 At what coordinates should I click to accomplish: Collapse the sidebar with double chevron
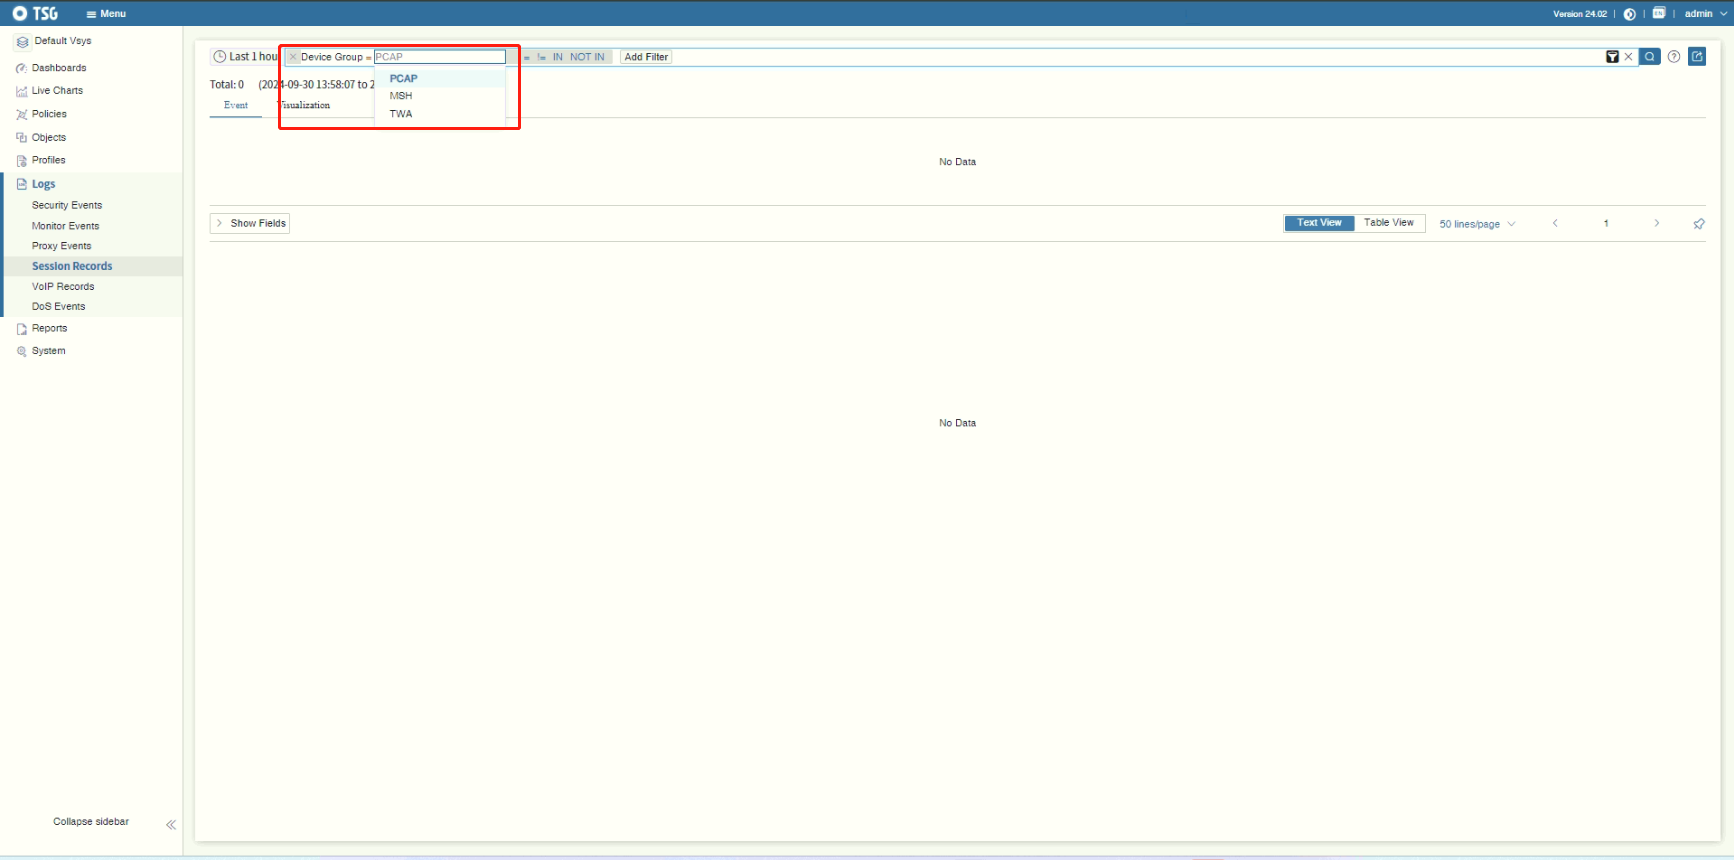click(171, 825)
